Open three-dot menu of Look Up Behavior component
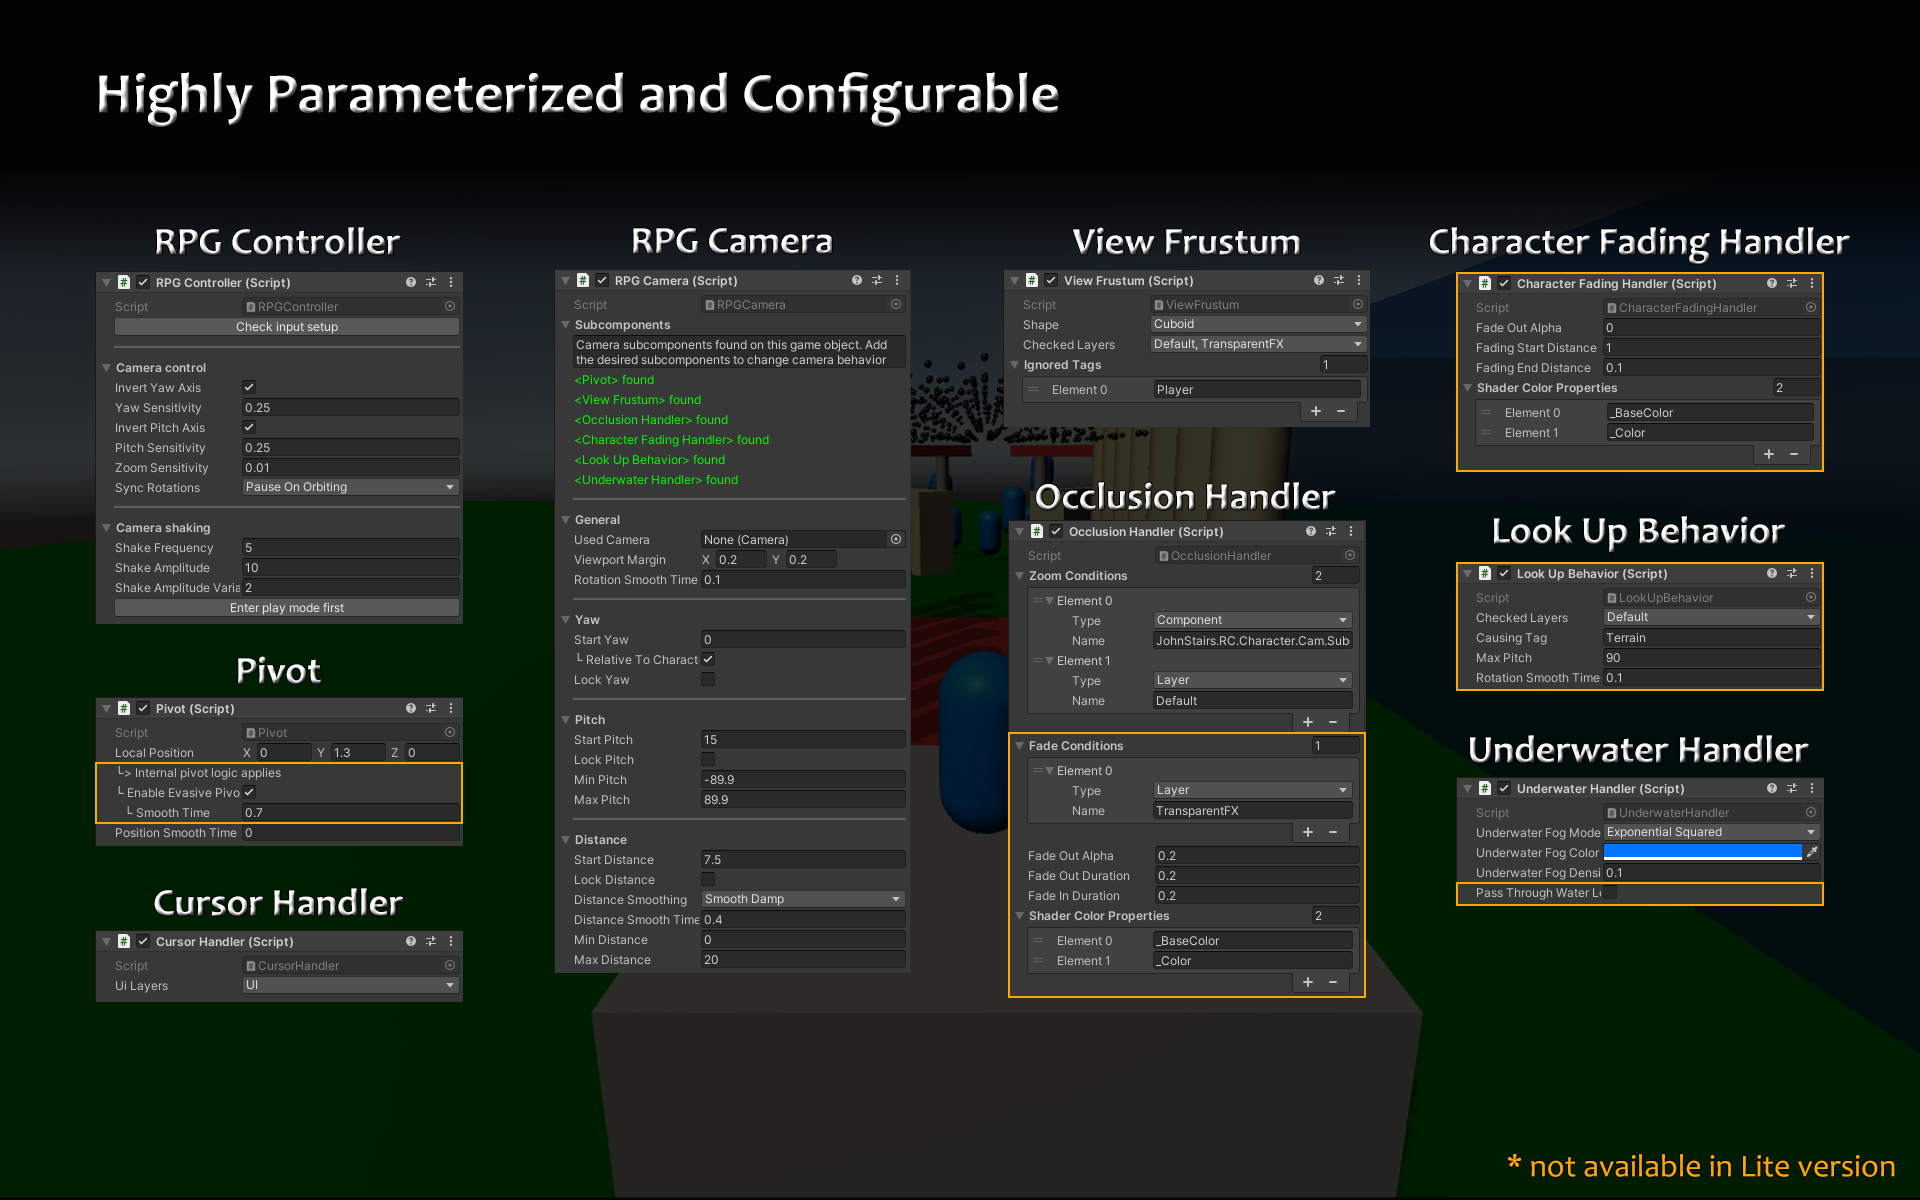1920x1200 pixels. [x=1812, y=574]
